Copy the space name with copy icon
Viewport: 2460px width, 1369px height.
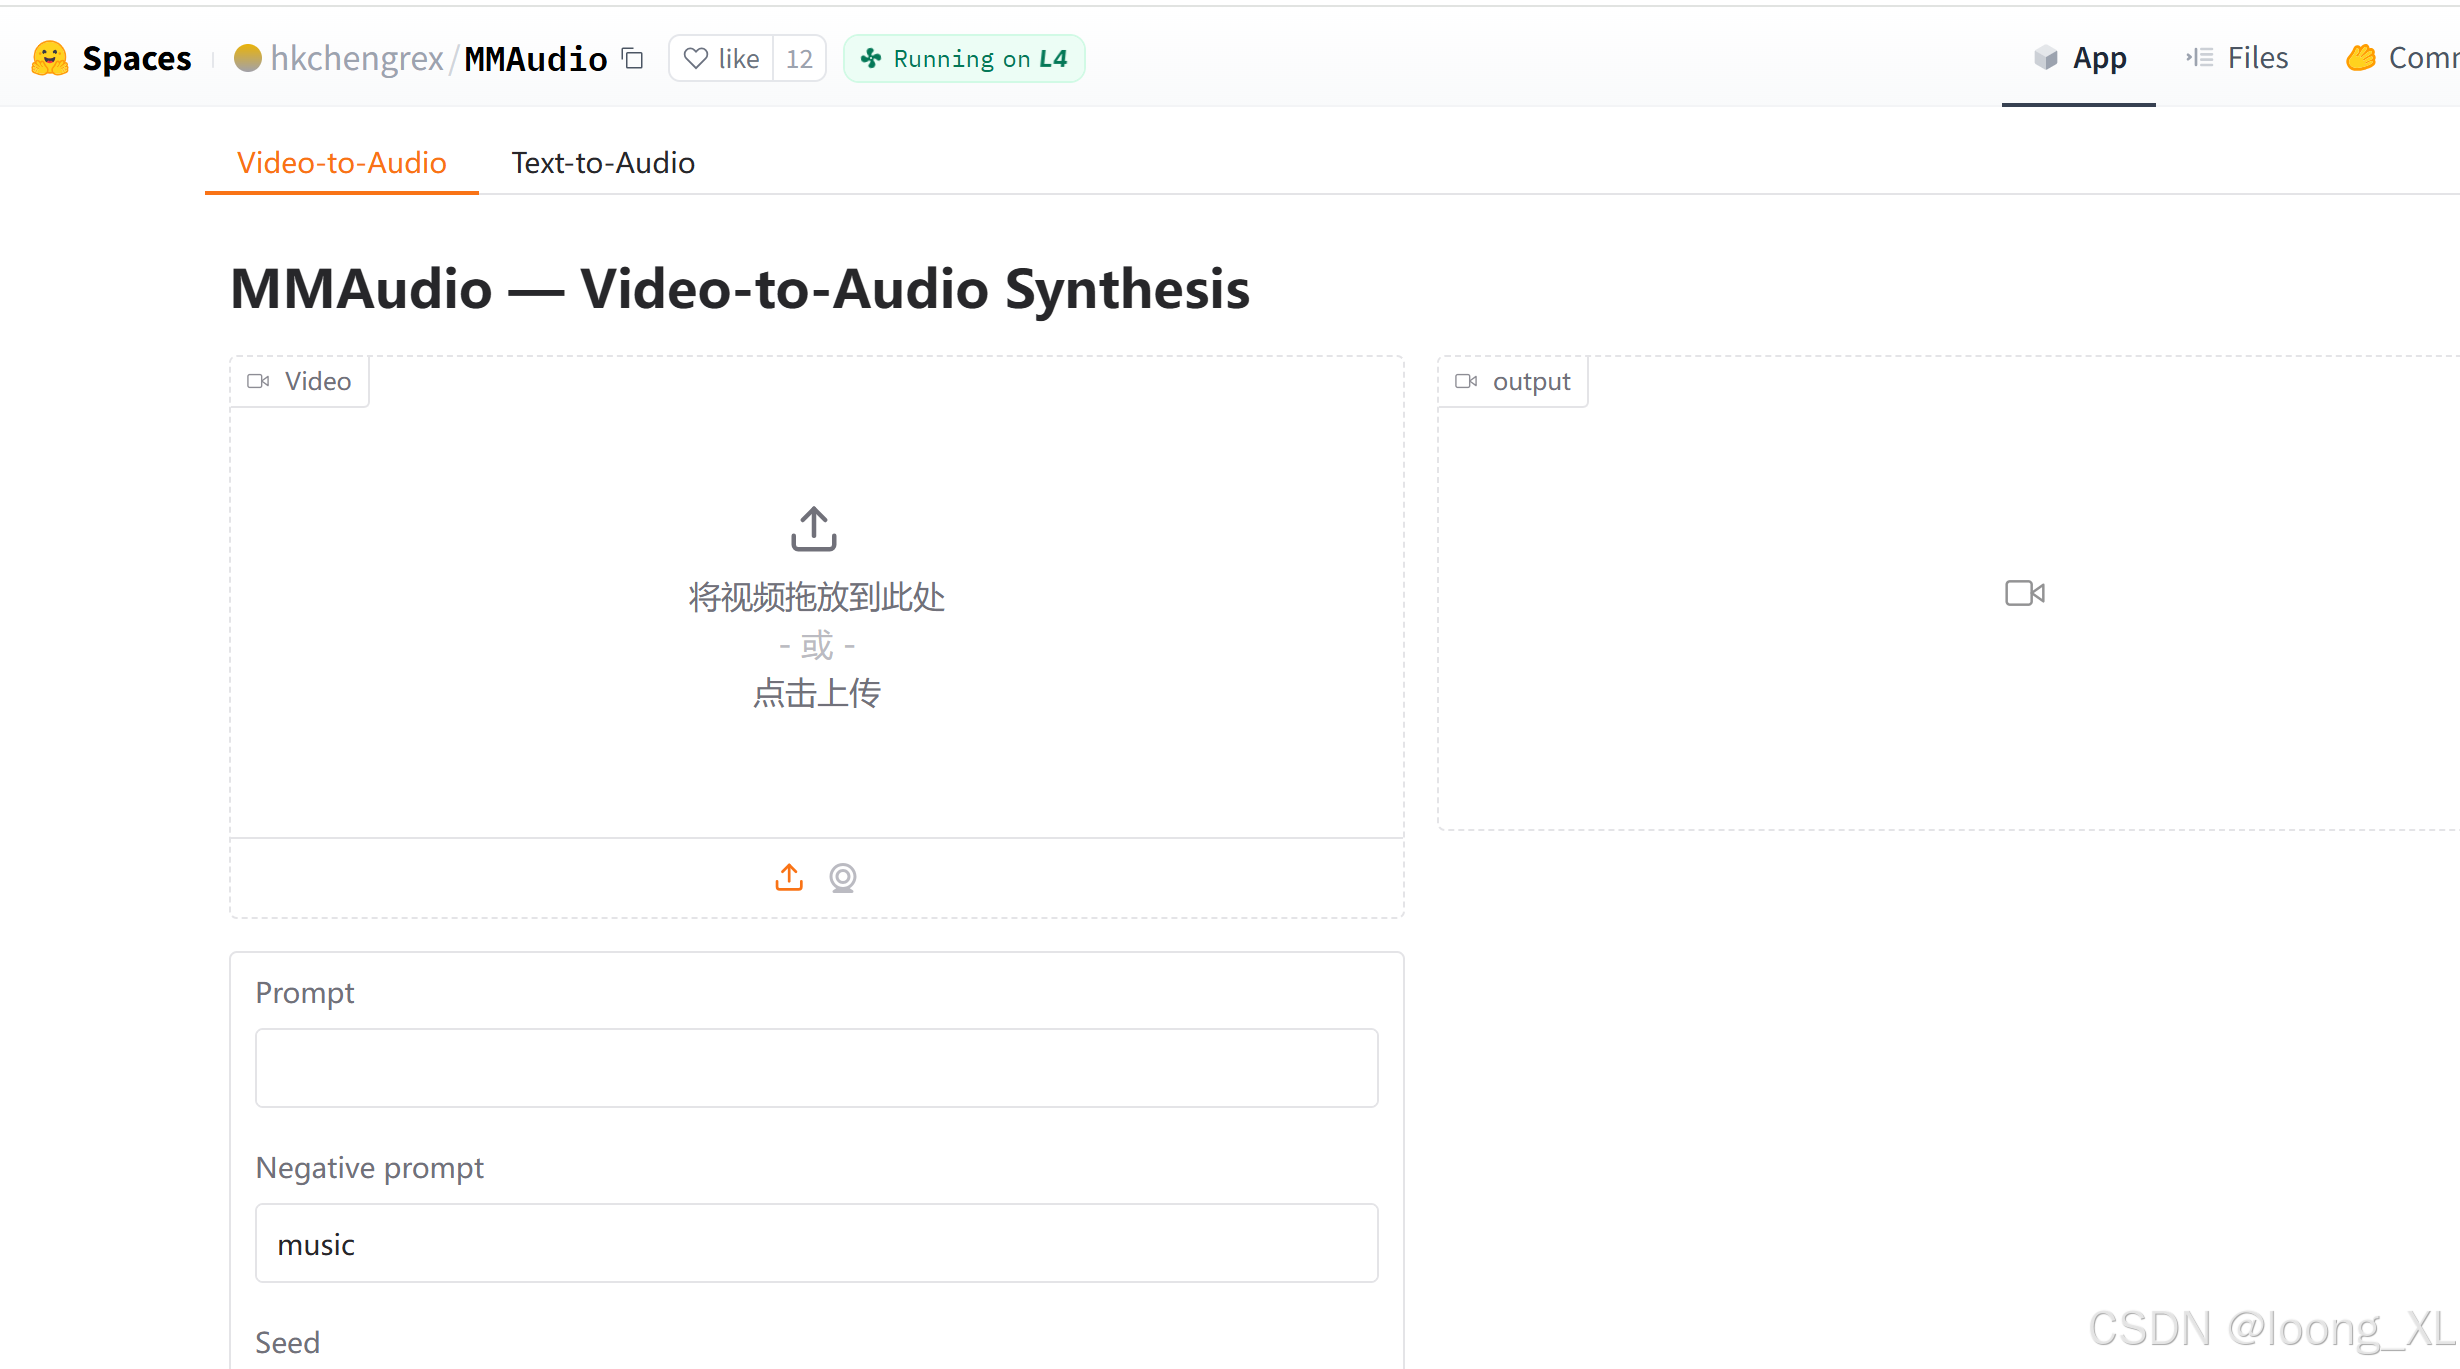click(x=632, y=58)
